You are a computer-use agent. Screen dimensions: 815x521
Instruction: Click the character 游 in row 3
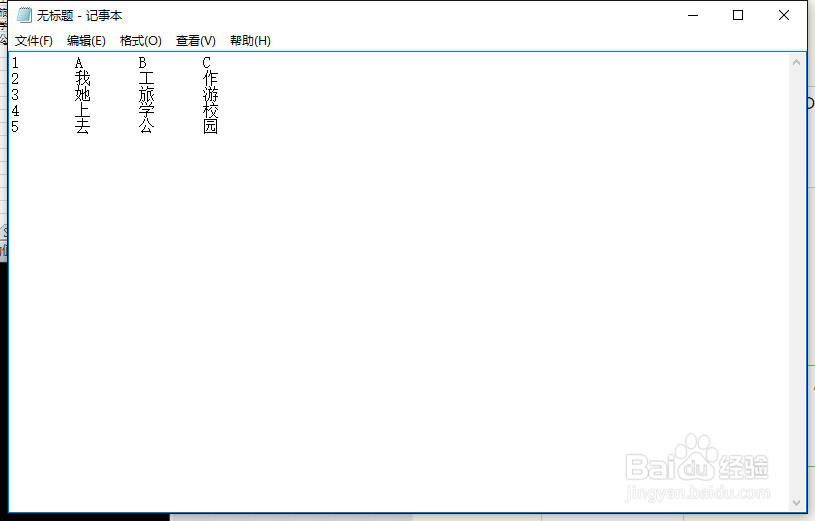click(x=211, y=95)
